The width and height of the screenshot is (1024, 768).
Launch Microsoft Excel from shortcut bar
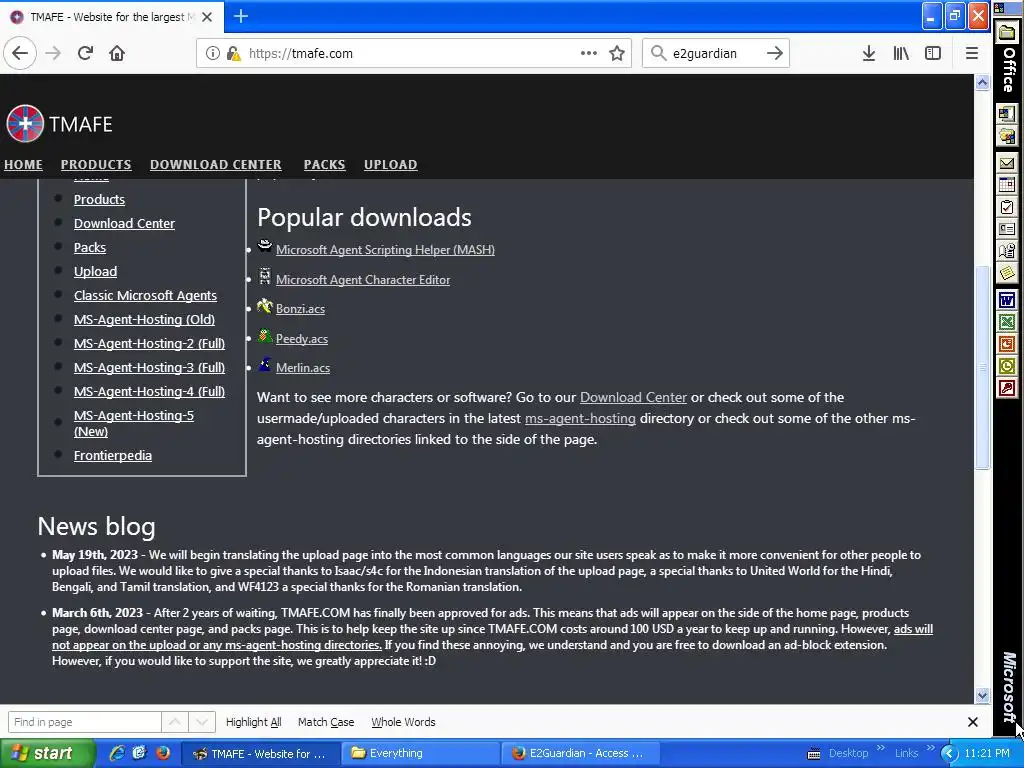point(1006,322)
